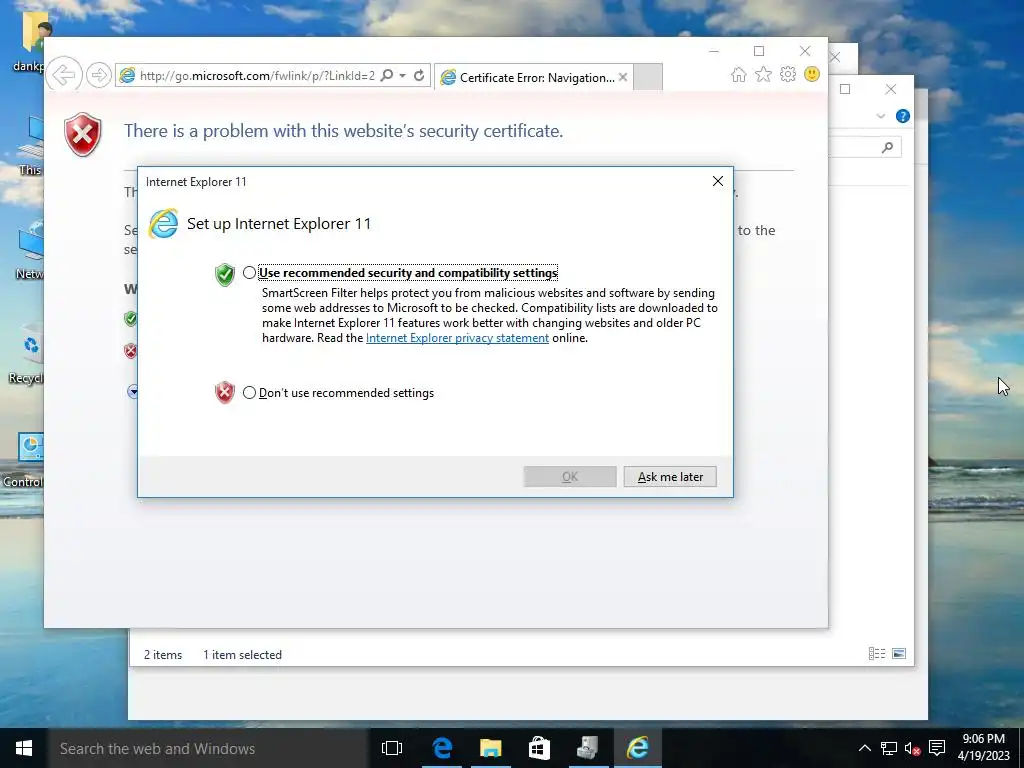Open the Control Panel desktop icon
Viewport: 1024px width, 768px height.
click(24, 460)
